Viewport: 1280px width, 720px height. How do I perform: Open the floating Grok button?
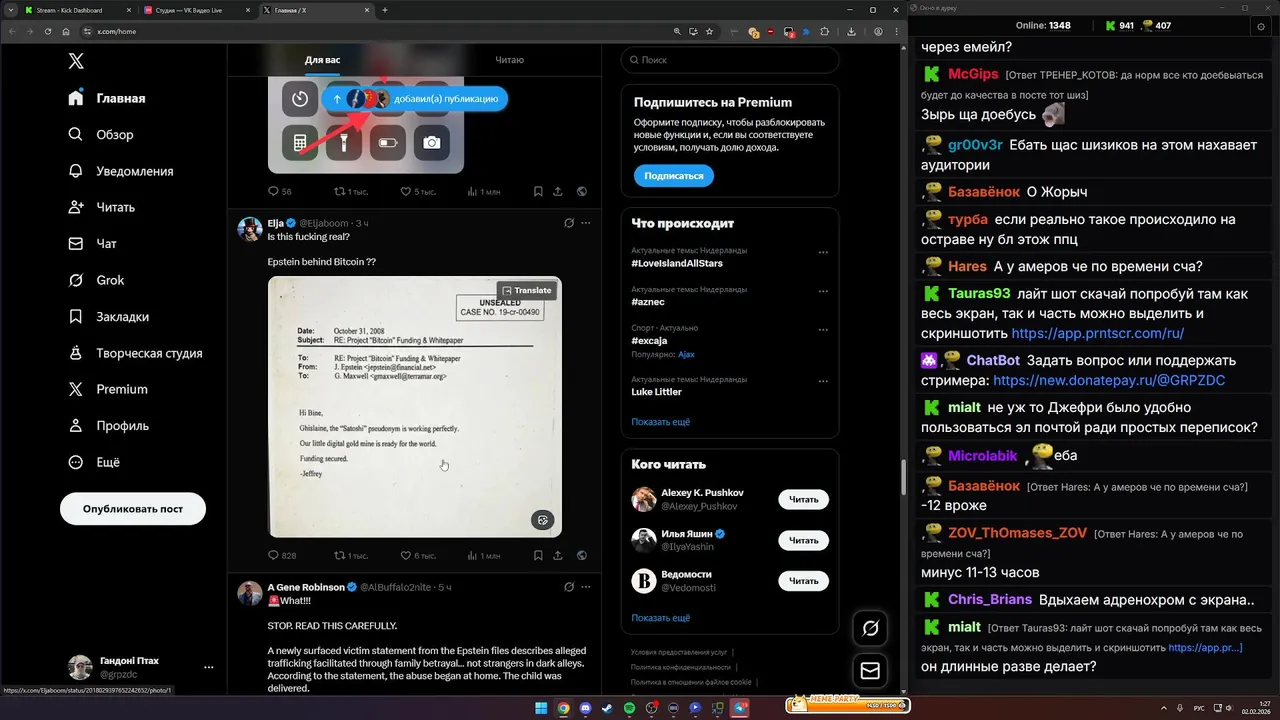(870, 628)
